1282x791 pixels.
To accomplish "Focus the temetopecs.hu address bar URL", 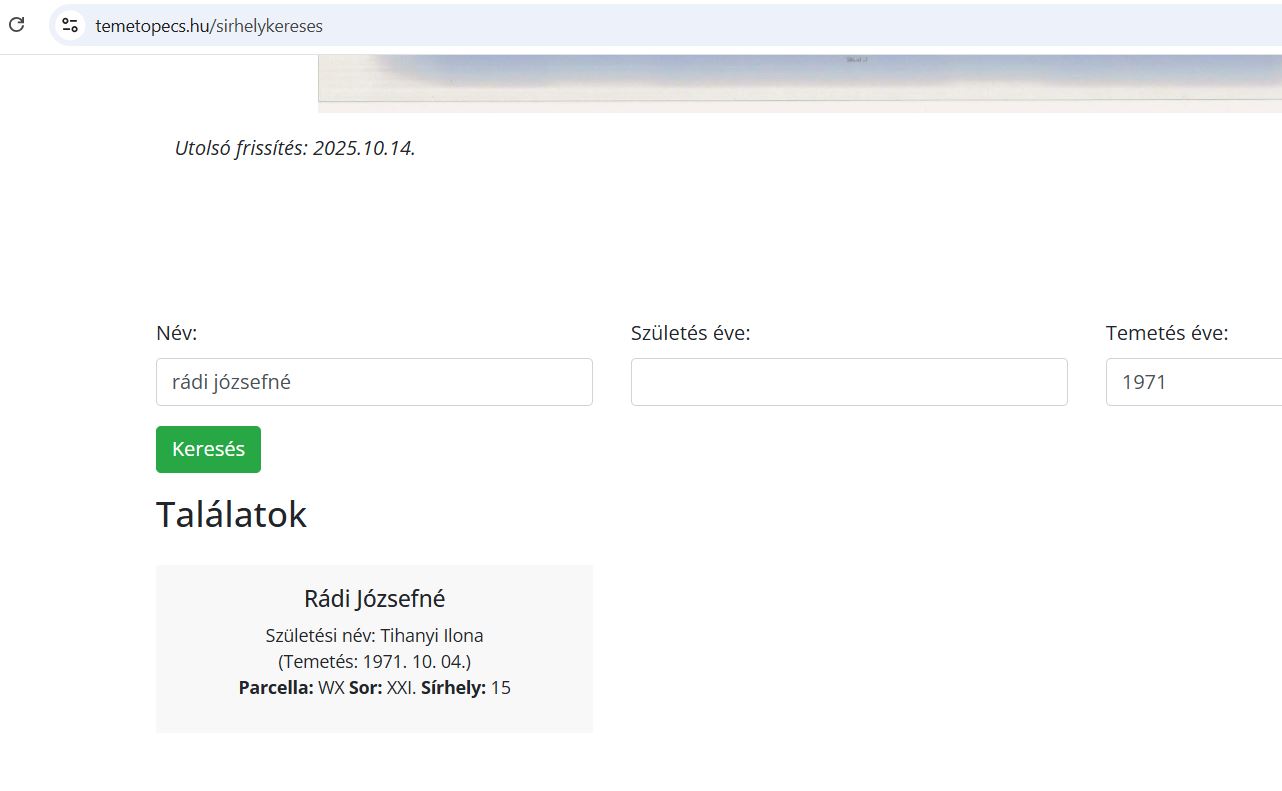I will click(x=209, y=26).
